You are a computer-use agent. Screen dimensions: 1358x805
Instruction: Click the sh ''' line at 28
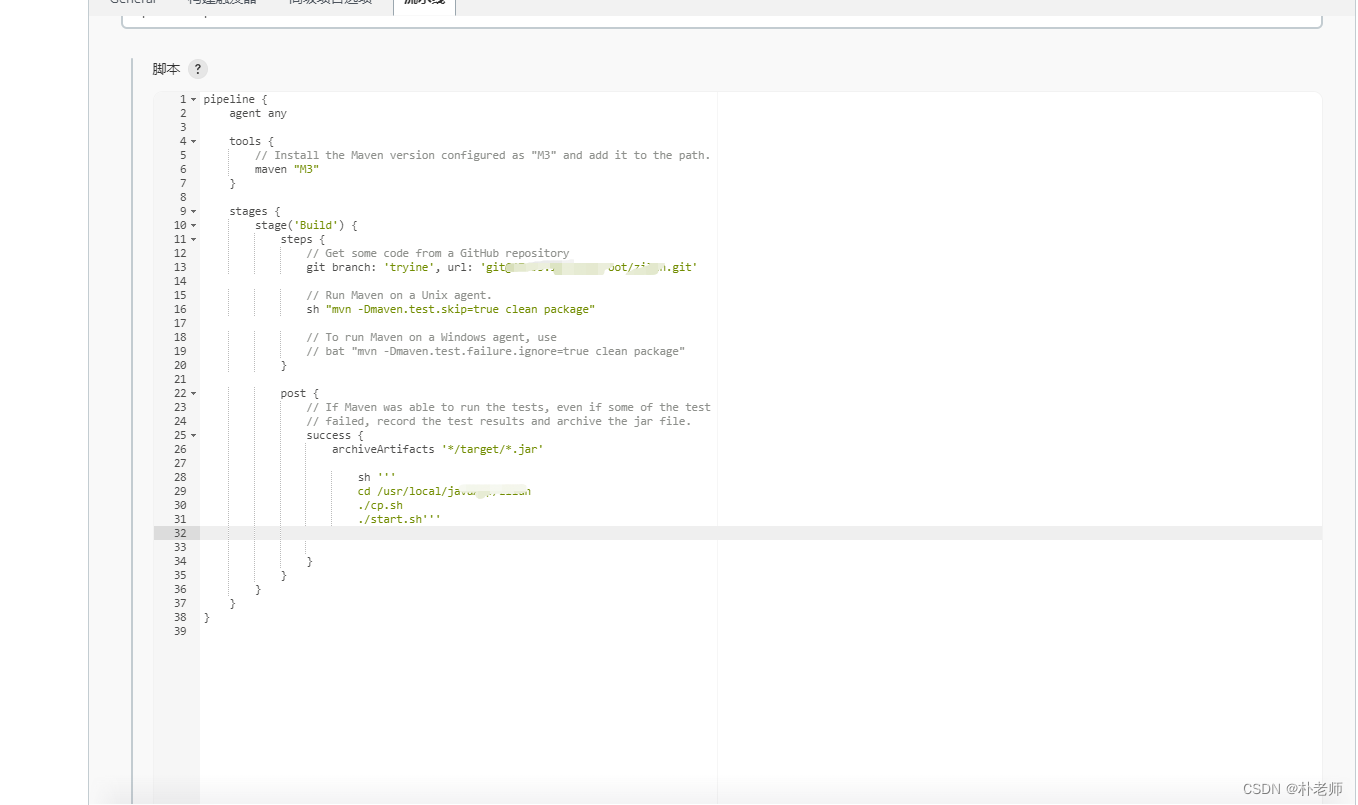pyautogui.click(x=377, y=477)
